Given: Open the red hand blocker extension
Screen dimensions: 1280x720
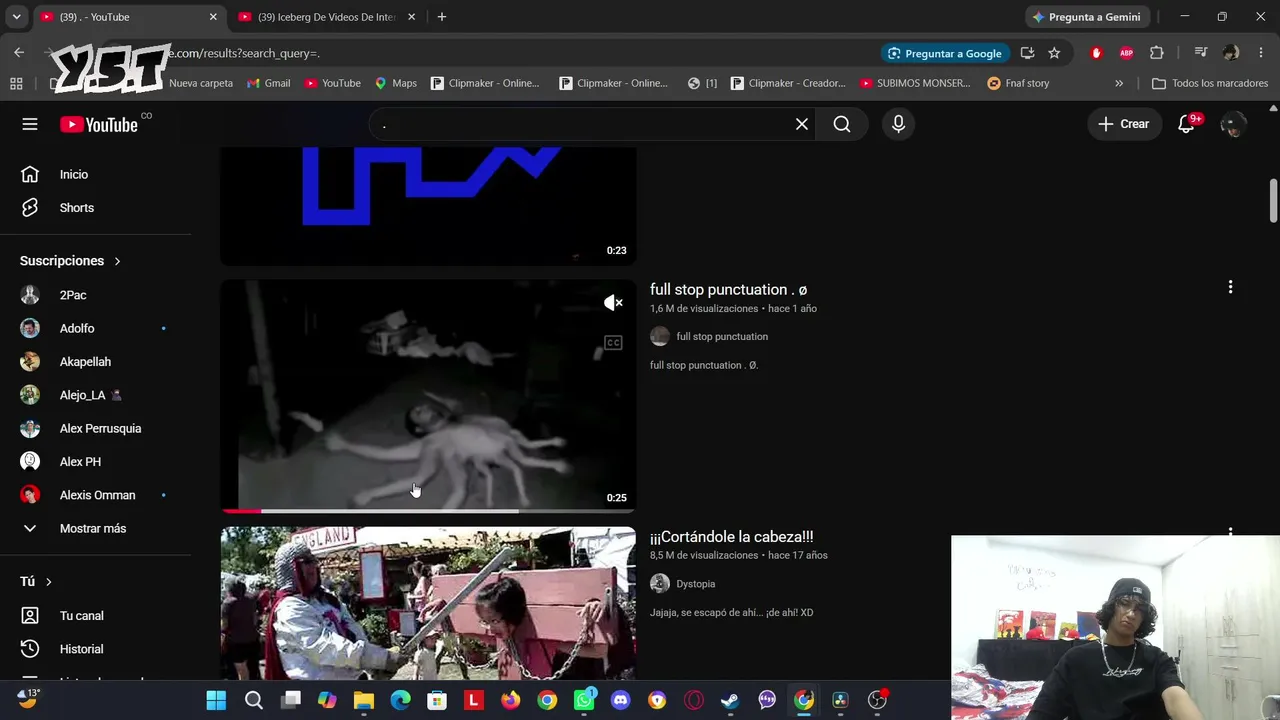Looking at the screenshot, I should [1097, 53].
